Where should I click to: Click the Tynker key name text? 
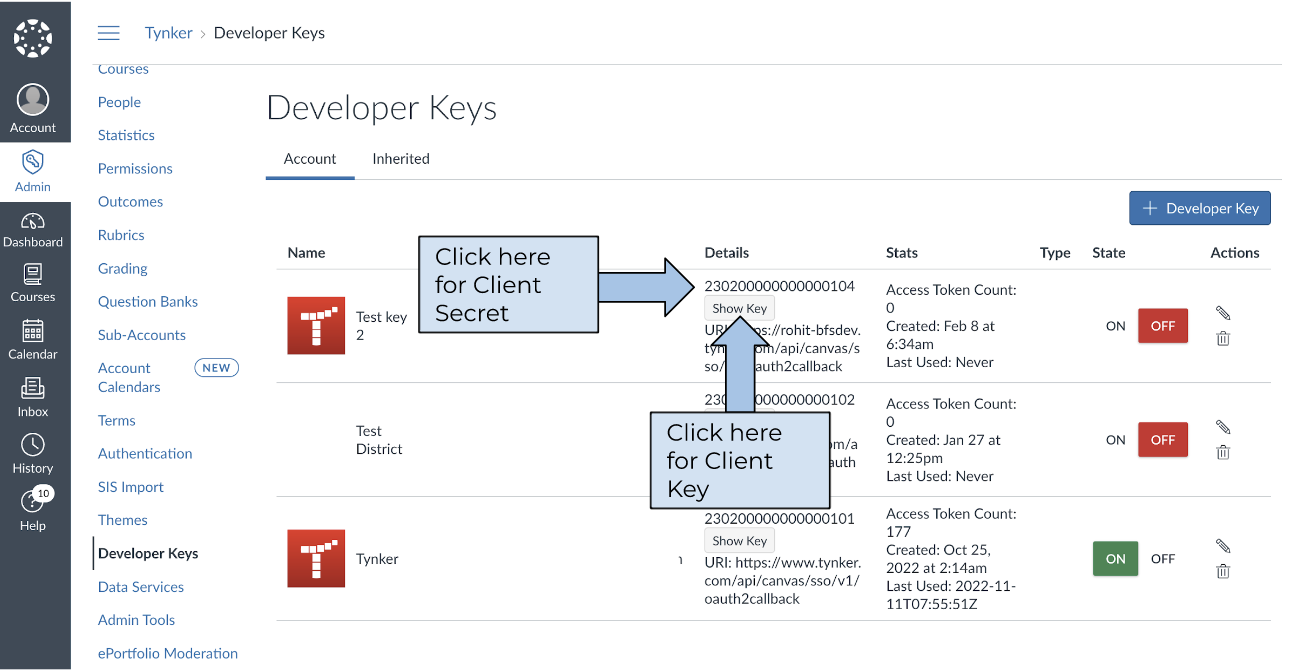pyautogui.click(x=377, y=559)
